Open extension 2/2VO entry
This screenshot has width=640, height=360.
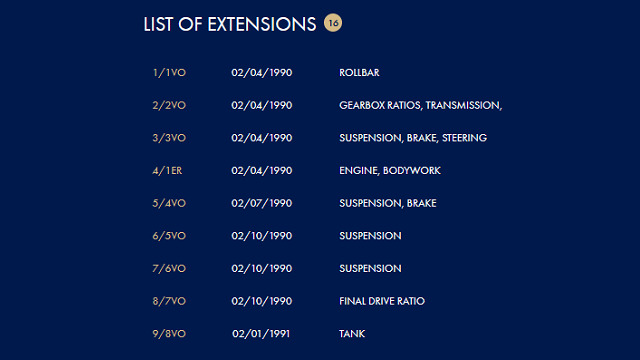tap(169, 105)
